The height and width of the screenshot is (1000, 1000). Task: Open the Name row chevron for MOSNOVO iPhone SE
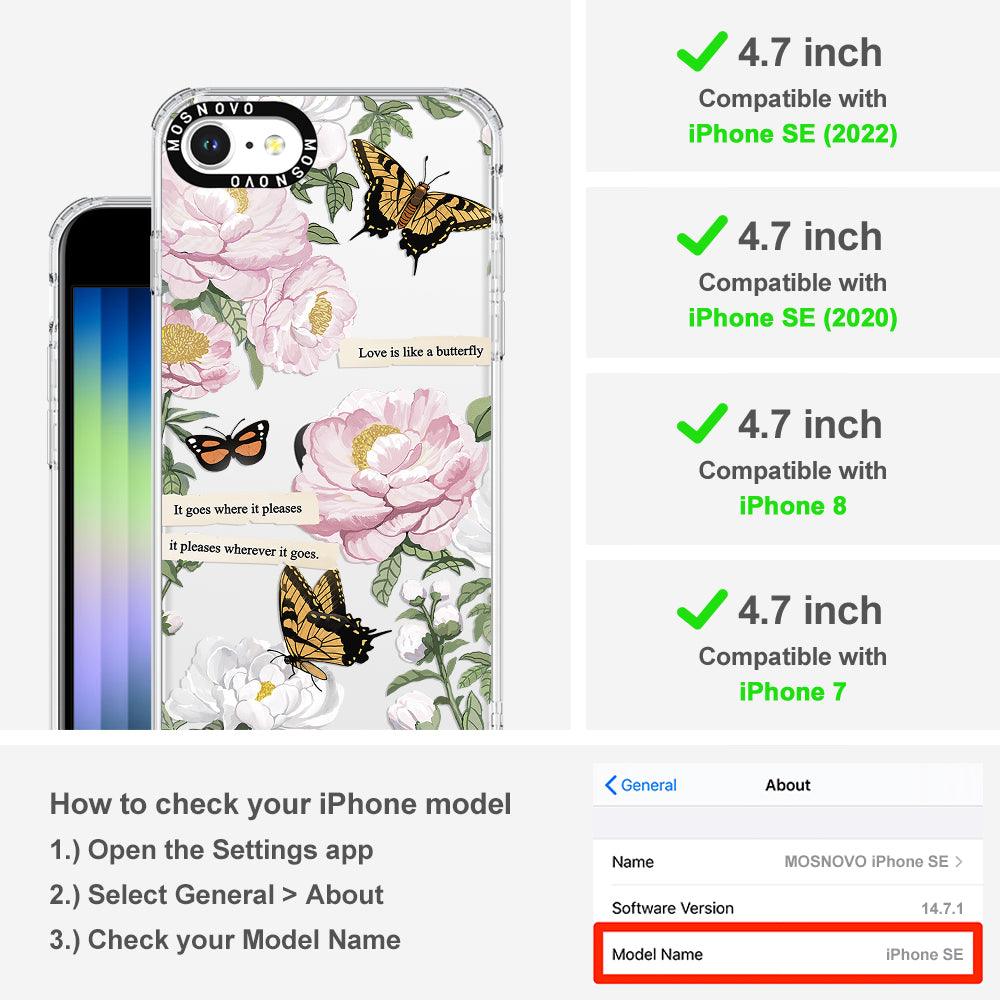tap(959, 862)
